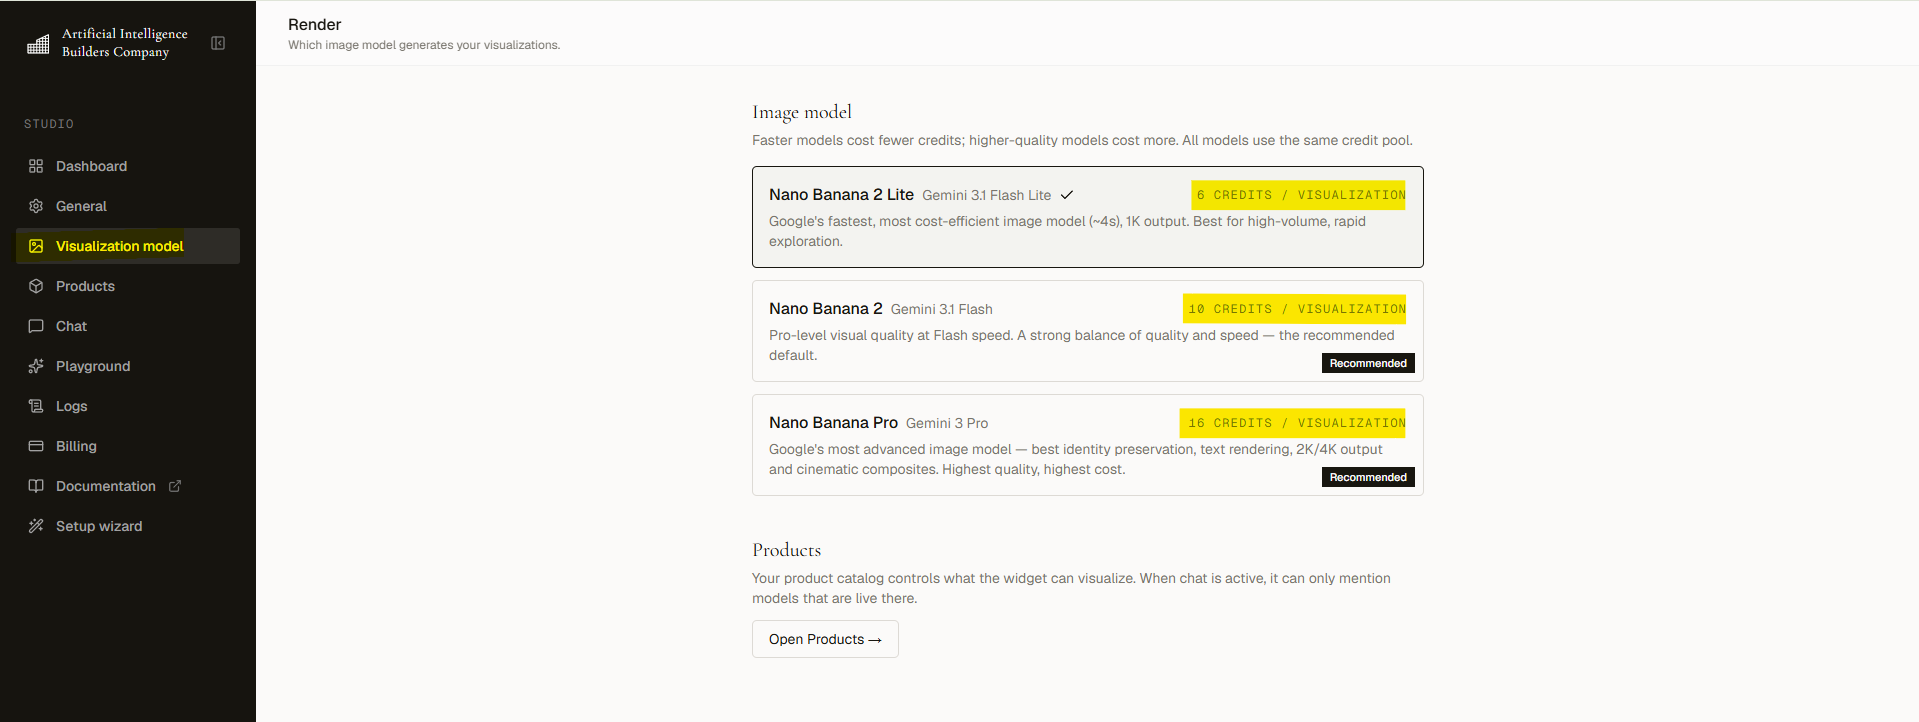Choose the Nano Banana 2 model card
This screenshot has height=722, width=1919.
coord(1088,331)
